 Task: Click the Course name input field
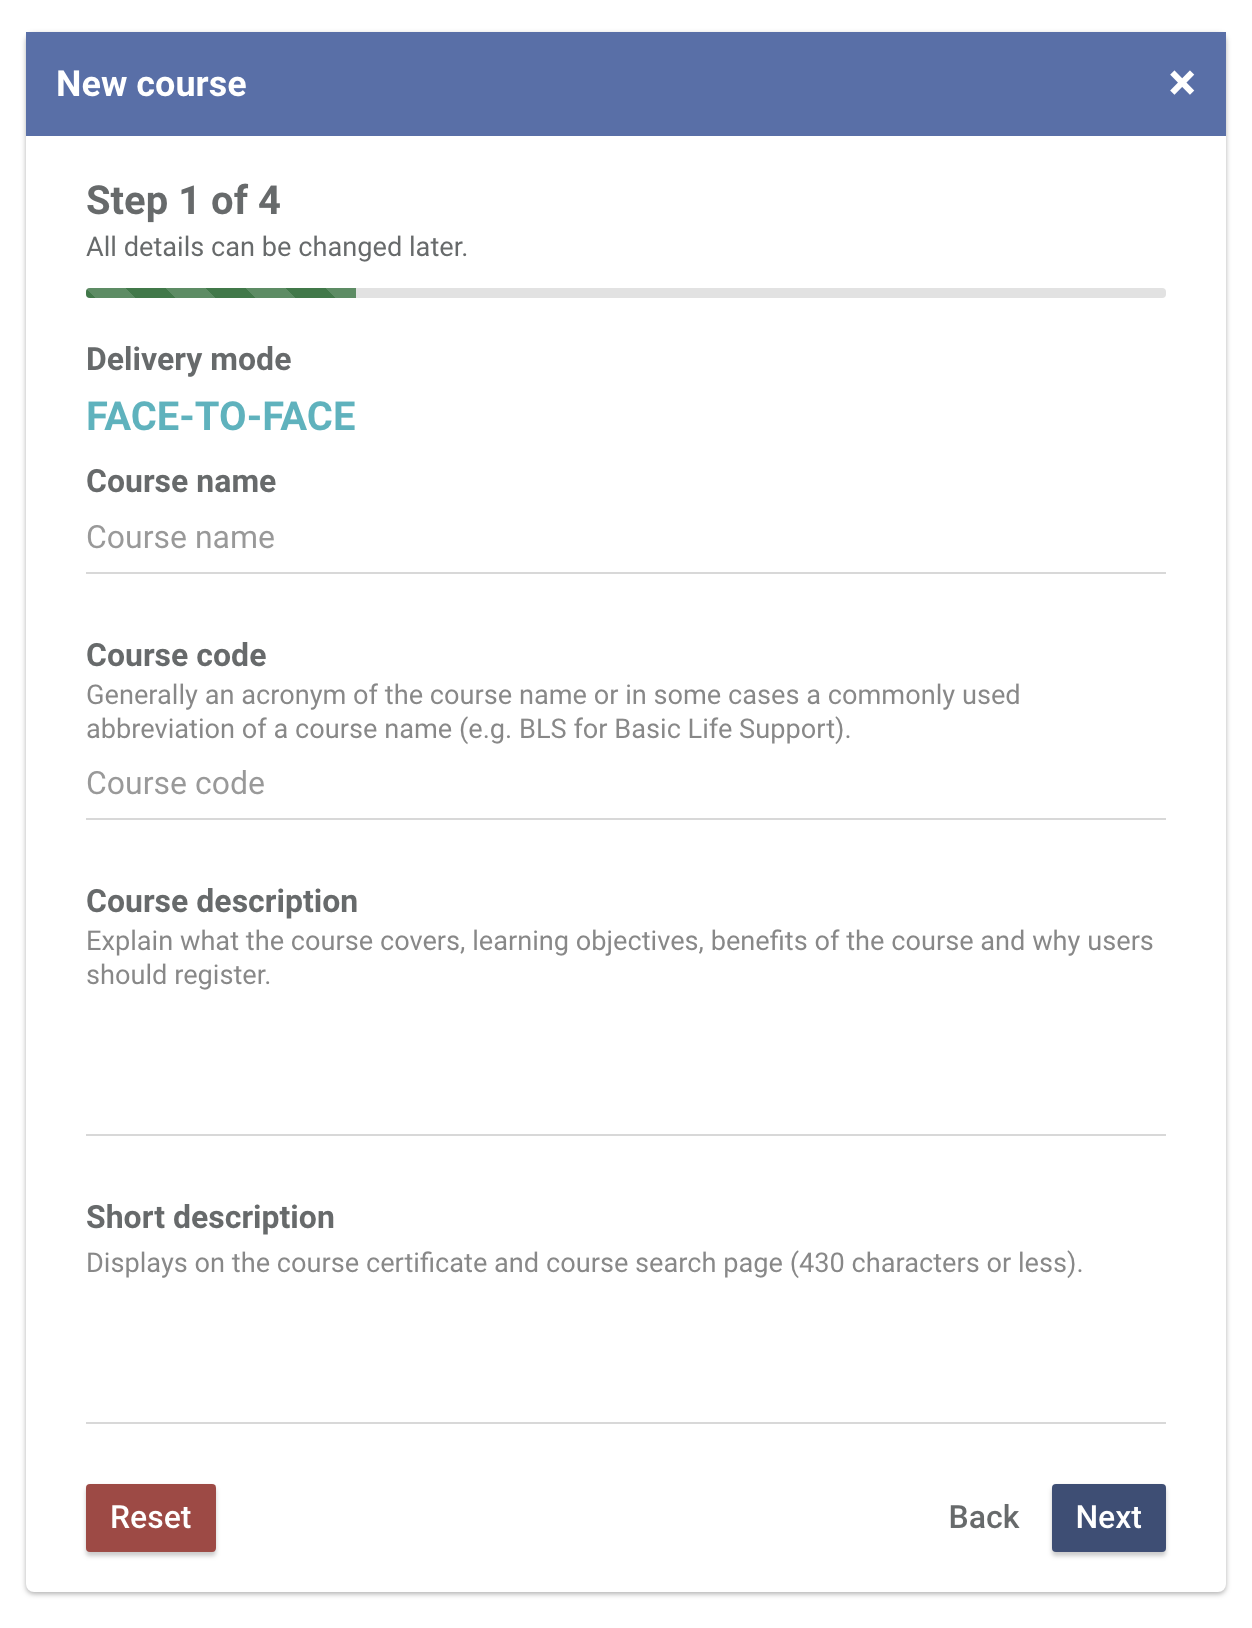(x=626, y=538)
